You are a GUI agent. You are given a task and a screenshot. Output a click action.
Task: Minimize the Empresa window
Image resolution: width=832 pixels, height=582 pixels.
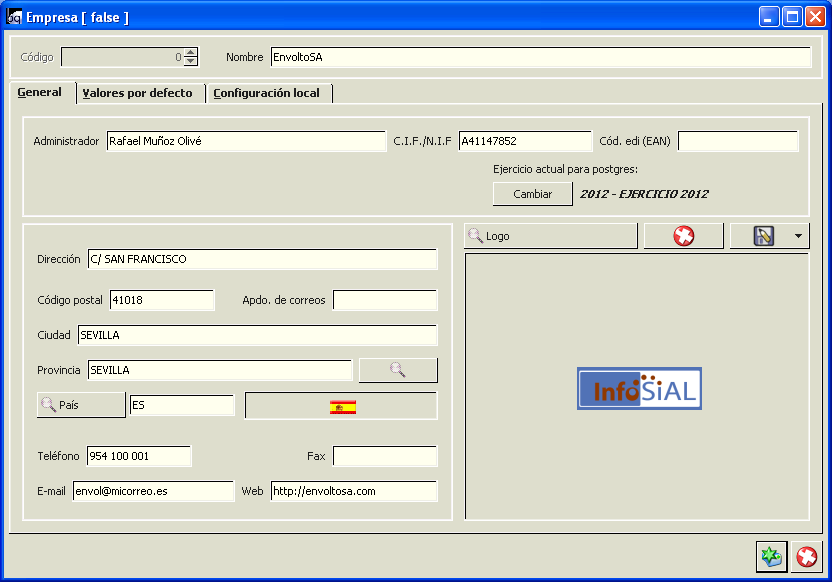pos(768,17)
